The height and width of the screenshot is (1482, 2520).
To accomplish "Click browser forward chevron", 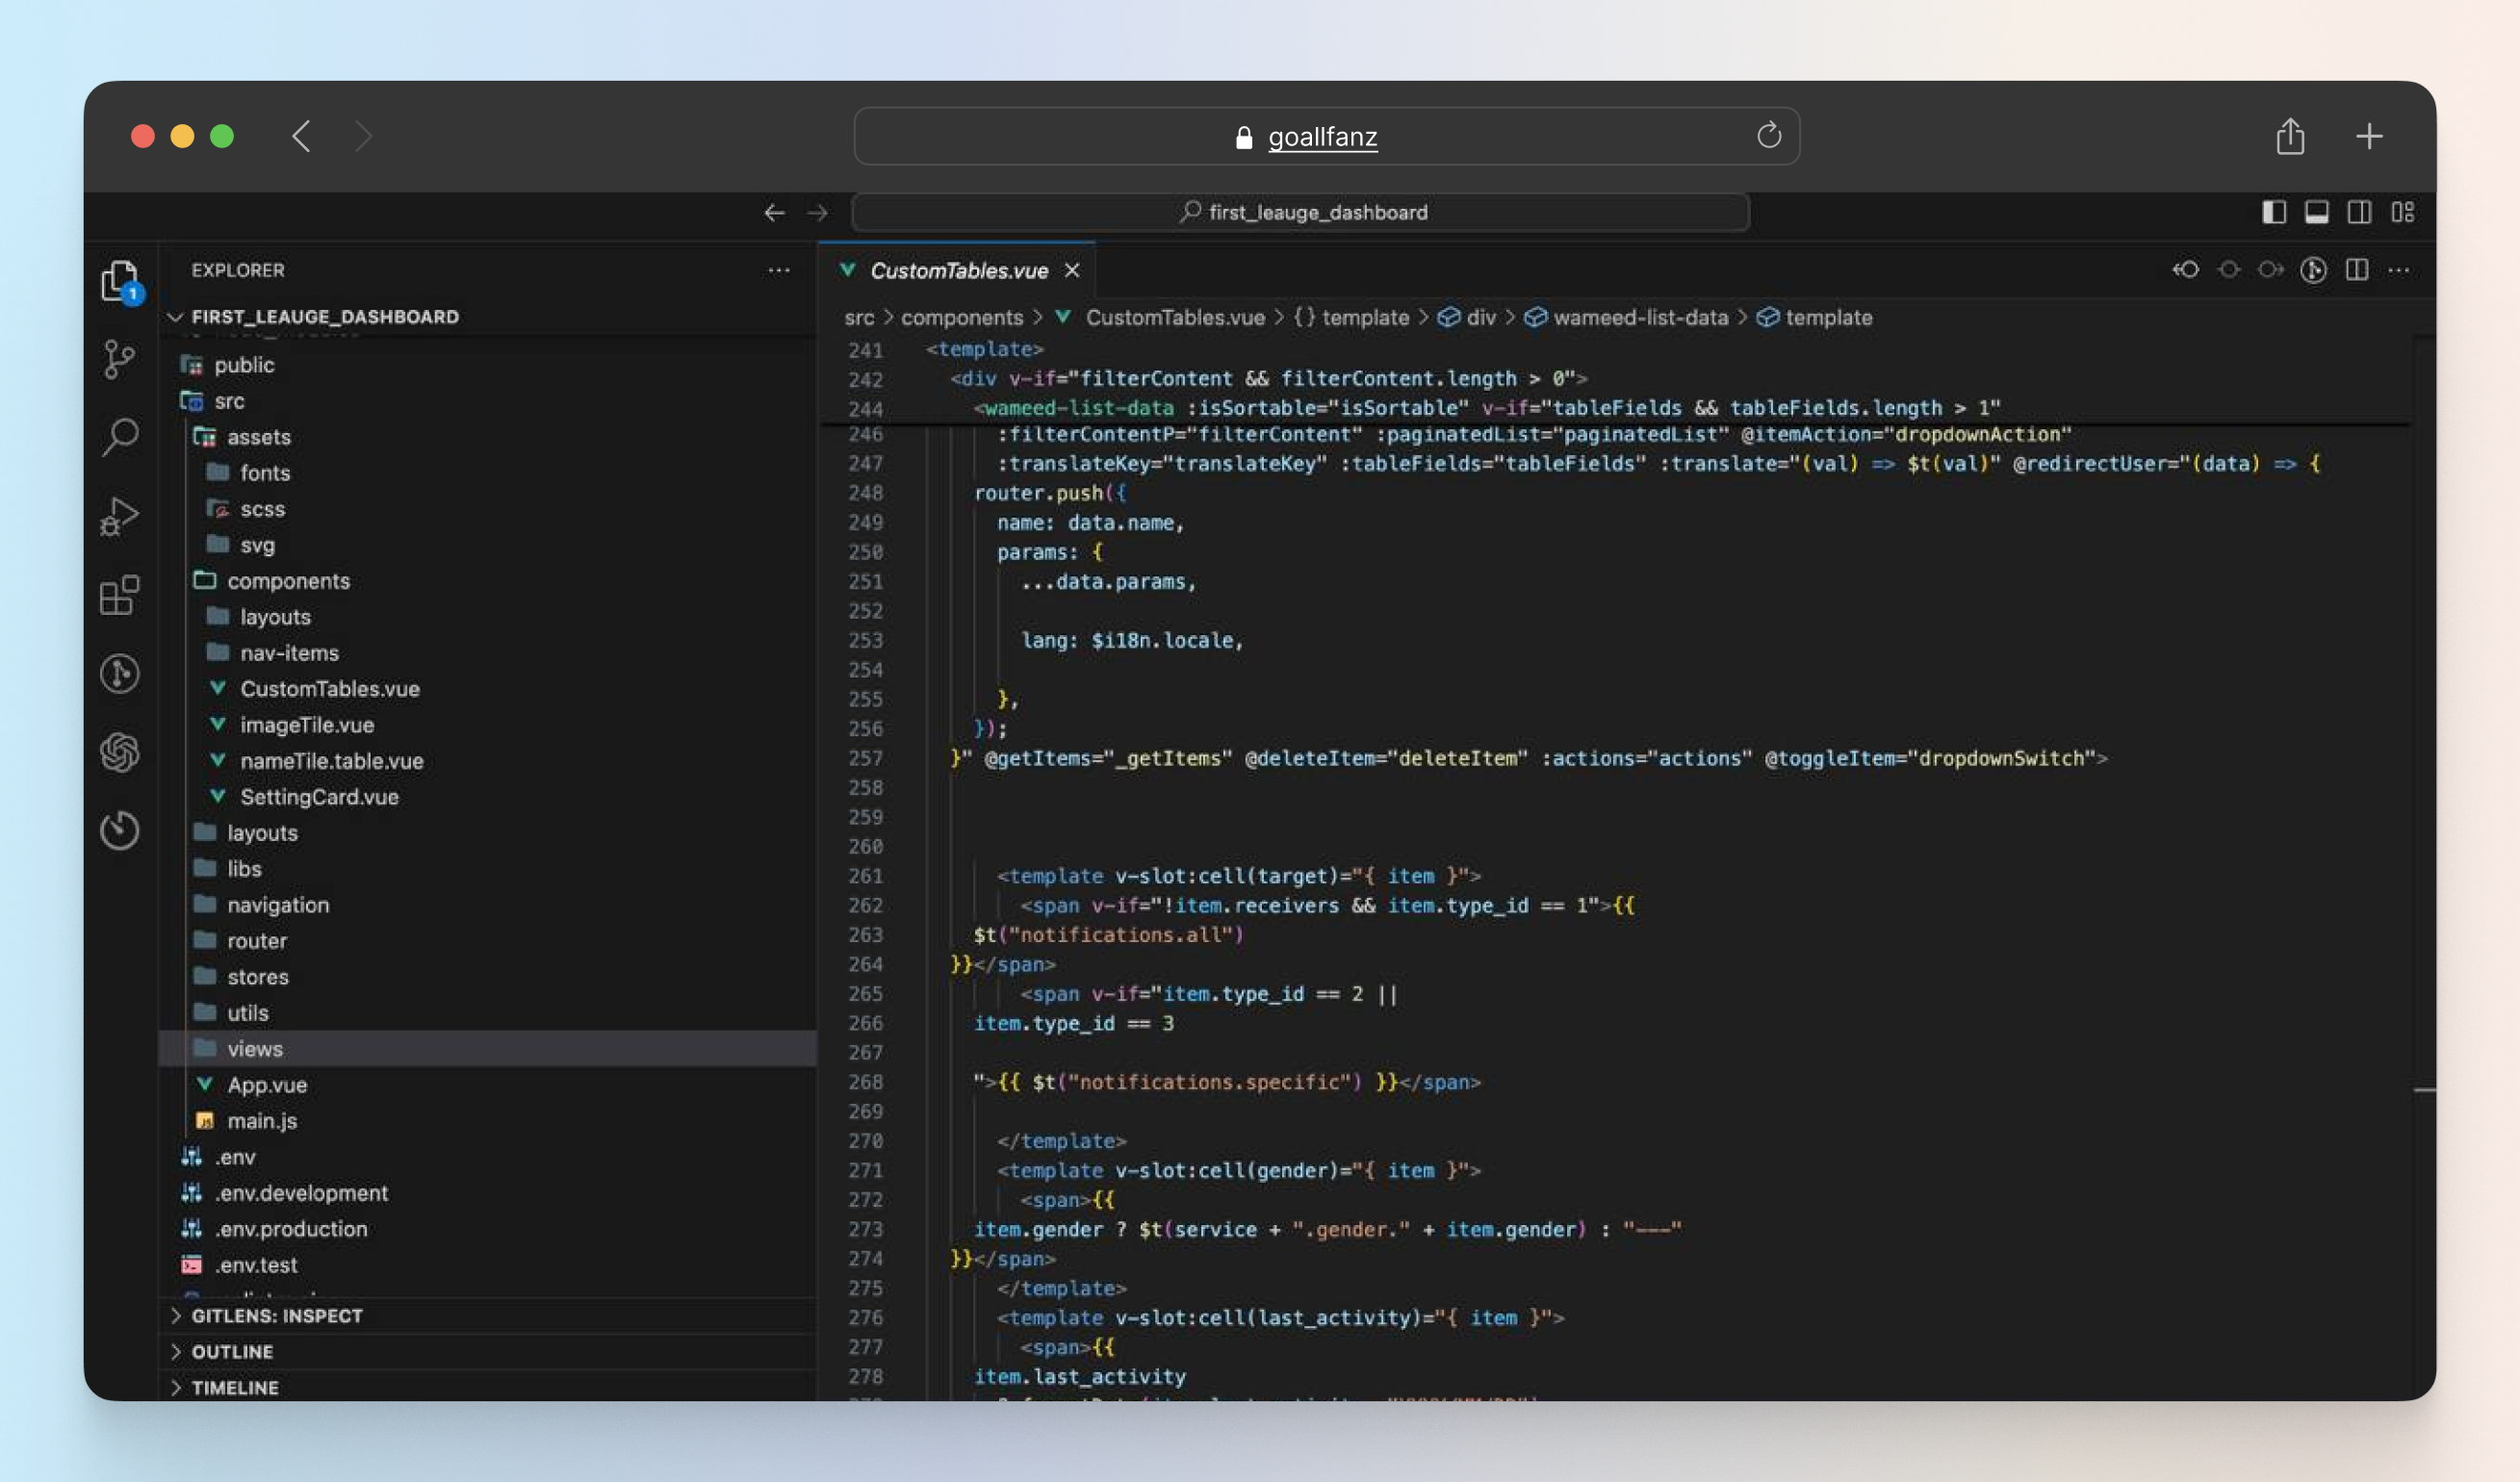I will coord(364,136).
